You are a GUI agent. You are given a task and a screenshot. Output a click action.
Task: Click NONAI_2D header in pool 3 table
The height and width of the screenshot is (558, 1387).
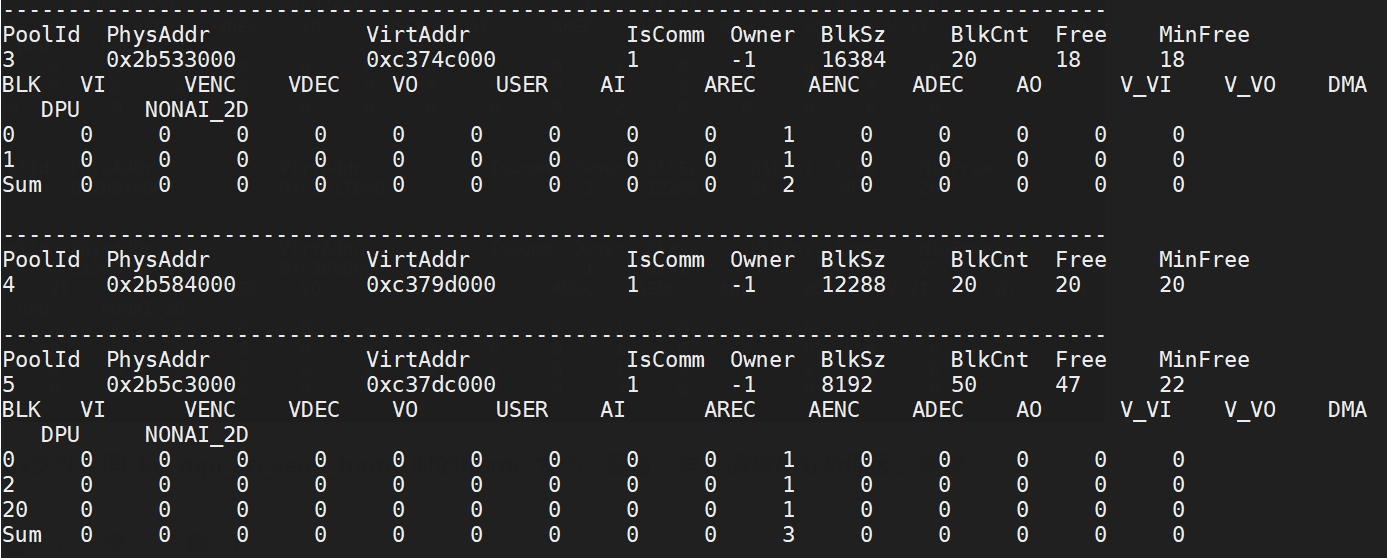196,110
